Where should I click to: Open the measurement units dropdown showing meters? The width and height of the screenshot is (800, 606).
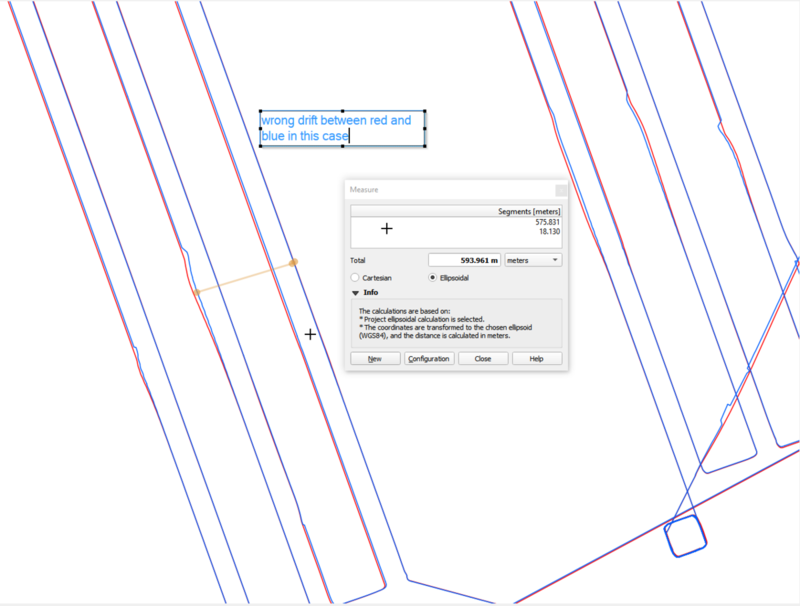coord(533,259)
